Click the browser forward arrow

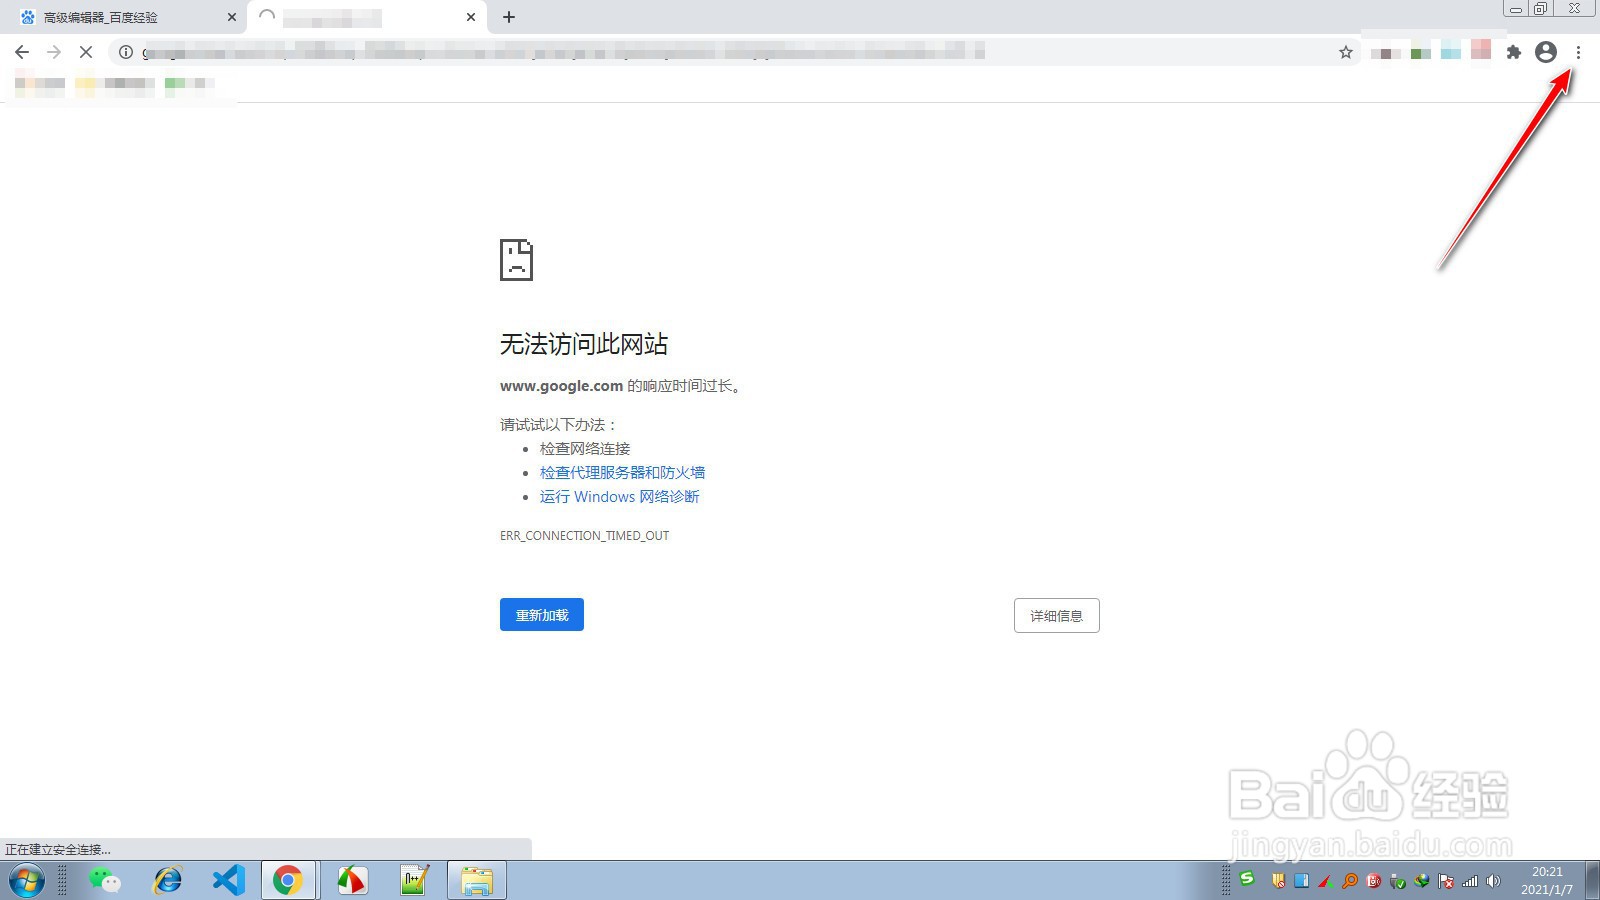pos(54,51)
